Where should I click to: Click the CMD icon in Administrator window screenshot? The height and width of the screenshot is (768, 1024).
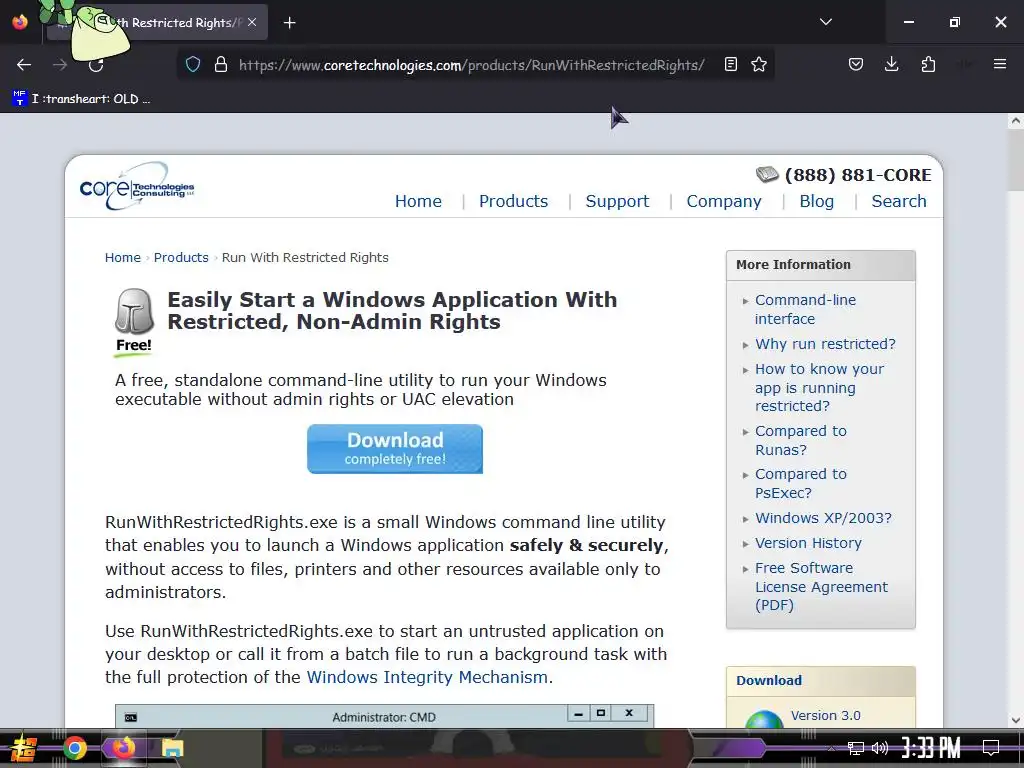pyautogui.click(x=131, y=717)
